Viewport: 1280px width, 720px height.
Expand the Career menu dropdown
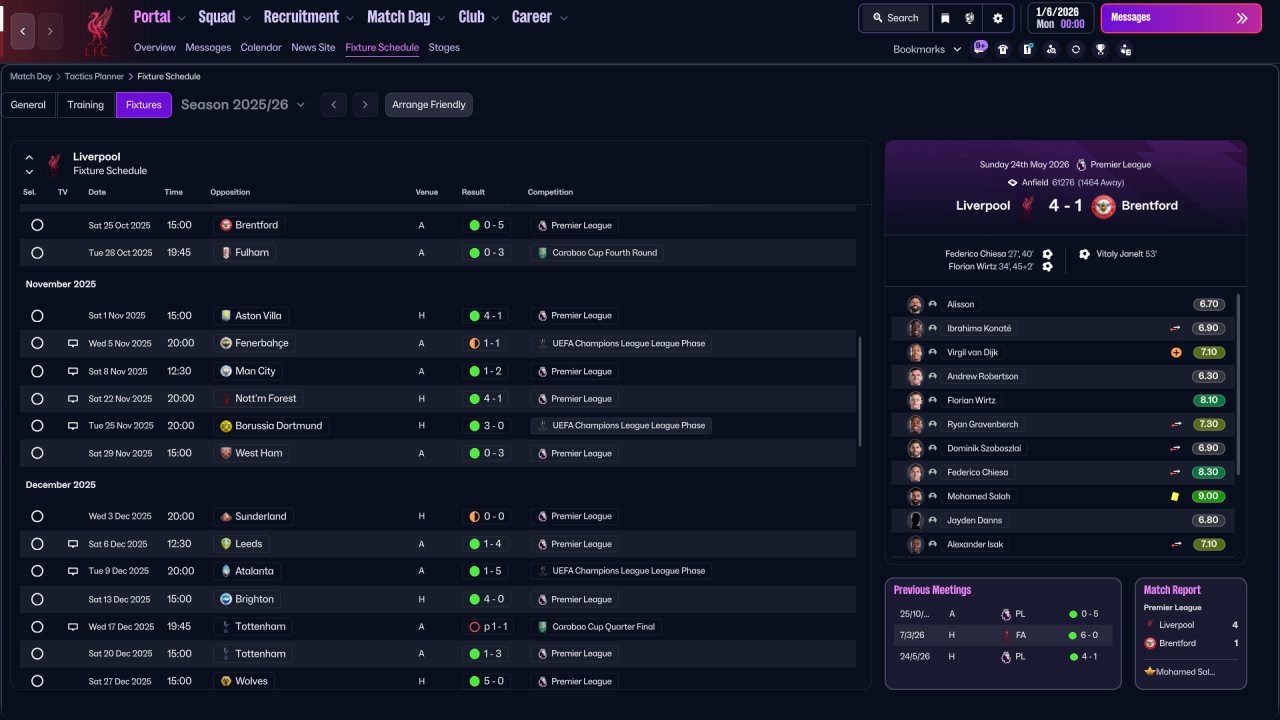563,18
